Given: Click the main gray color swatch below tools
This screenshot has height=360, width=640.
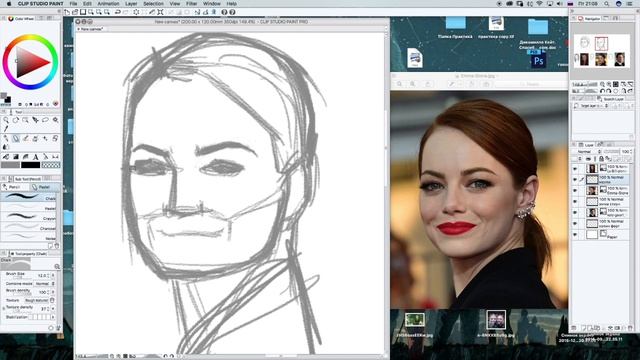Looking at the screenshot, I should pos(10,165).
